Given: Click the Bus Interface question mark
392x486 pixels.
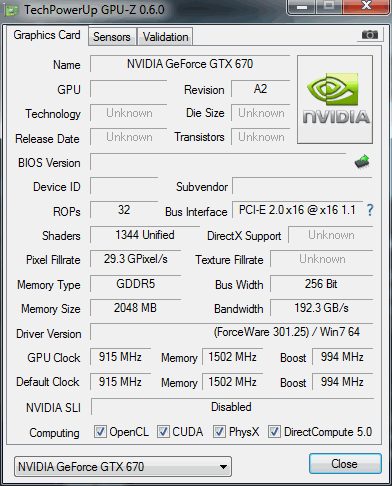Looking at the screenshot, I should coord(370,210).
